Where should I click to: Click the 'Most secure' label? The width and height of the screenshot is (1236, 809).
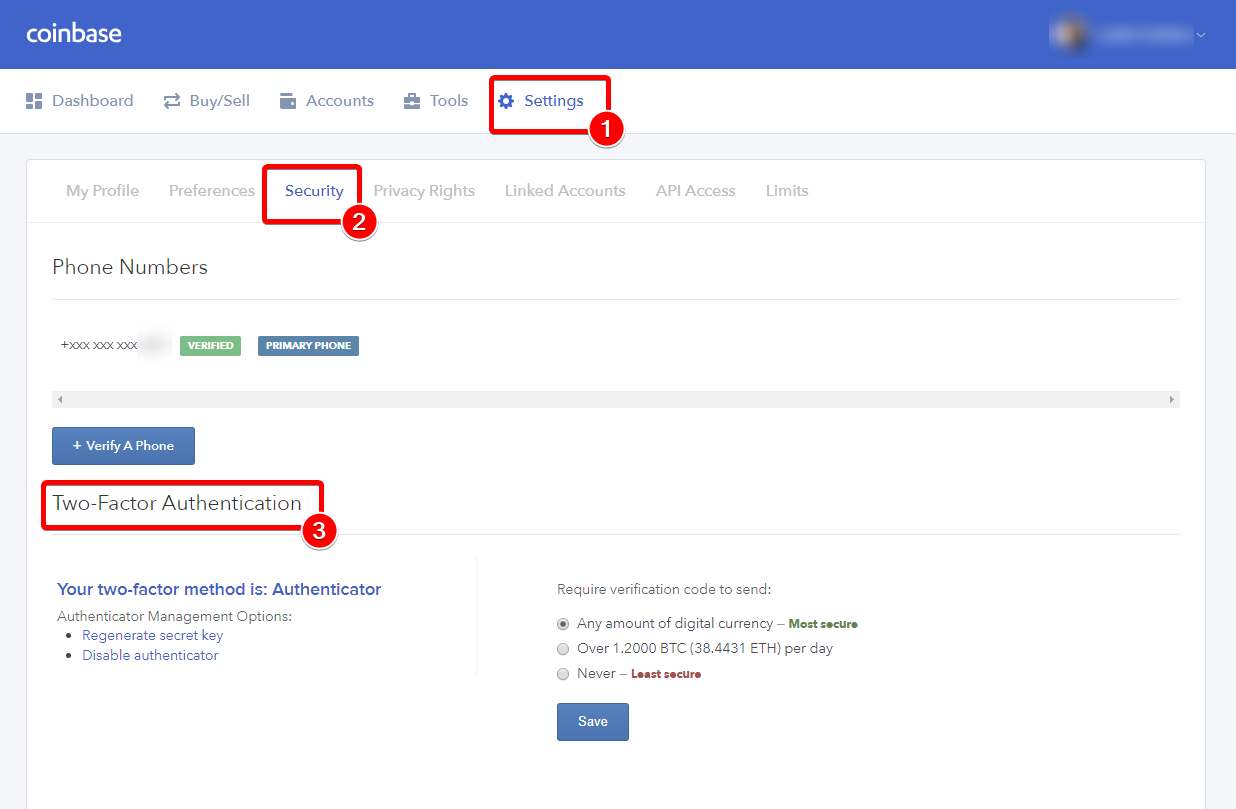click(823, 624)
